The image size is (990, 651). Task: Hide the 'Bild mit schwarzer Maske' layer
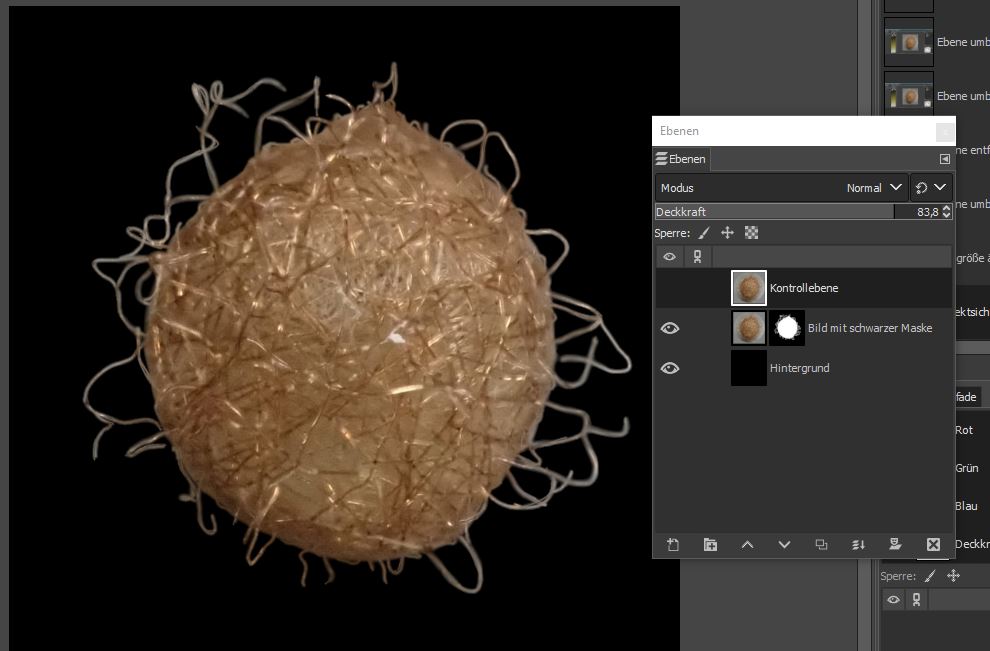(670, 328)
